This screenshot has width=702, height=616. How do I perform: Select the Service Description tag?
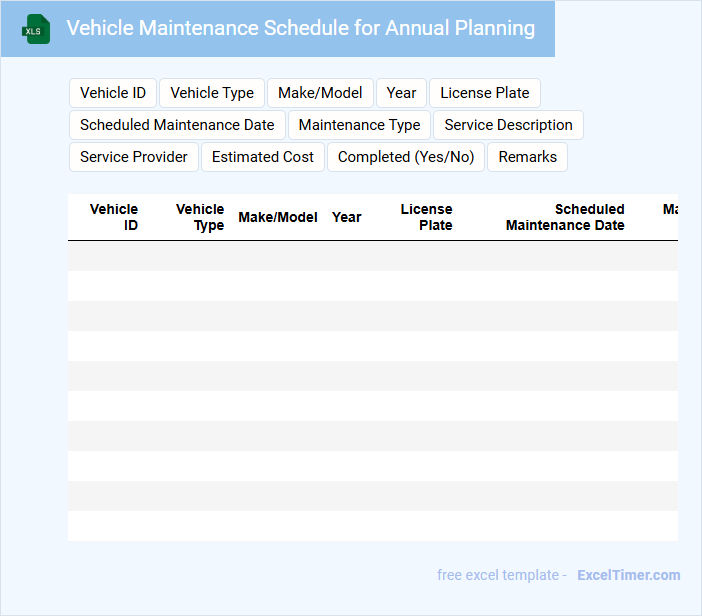[x=508, y=125]
